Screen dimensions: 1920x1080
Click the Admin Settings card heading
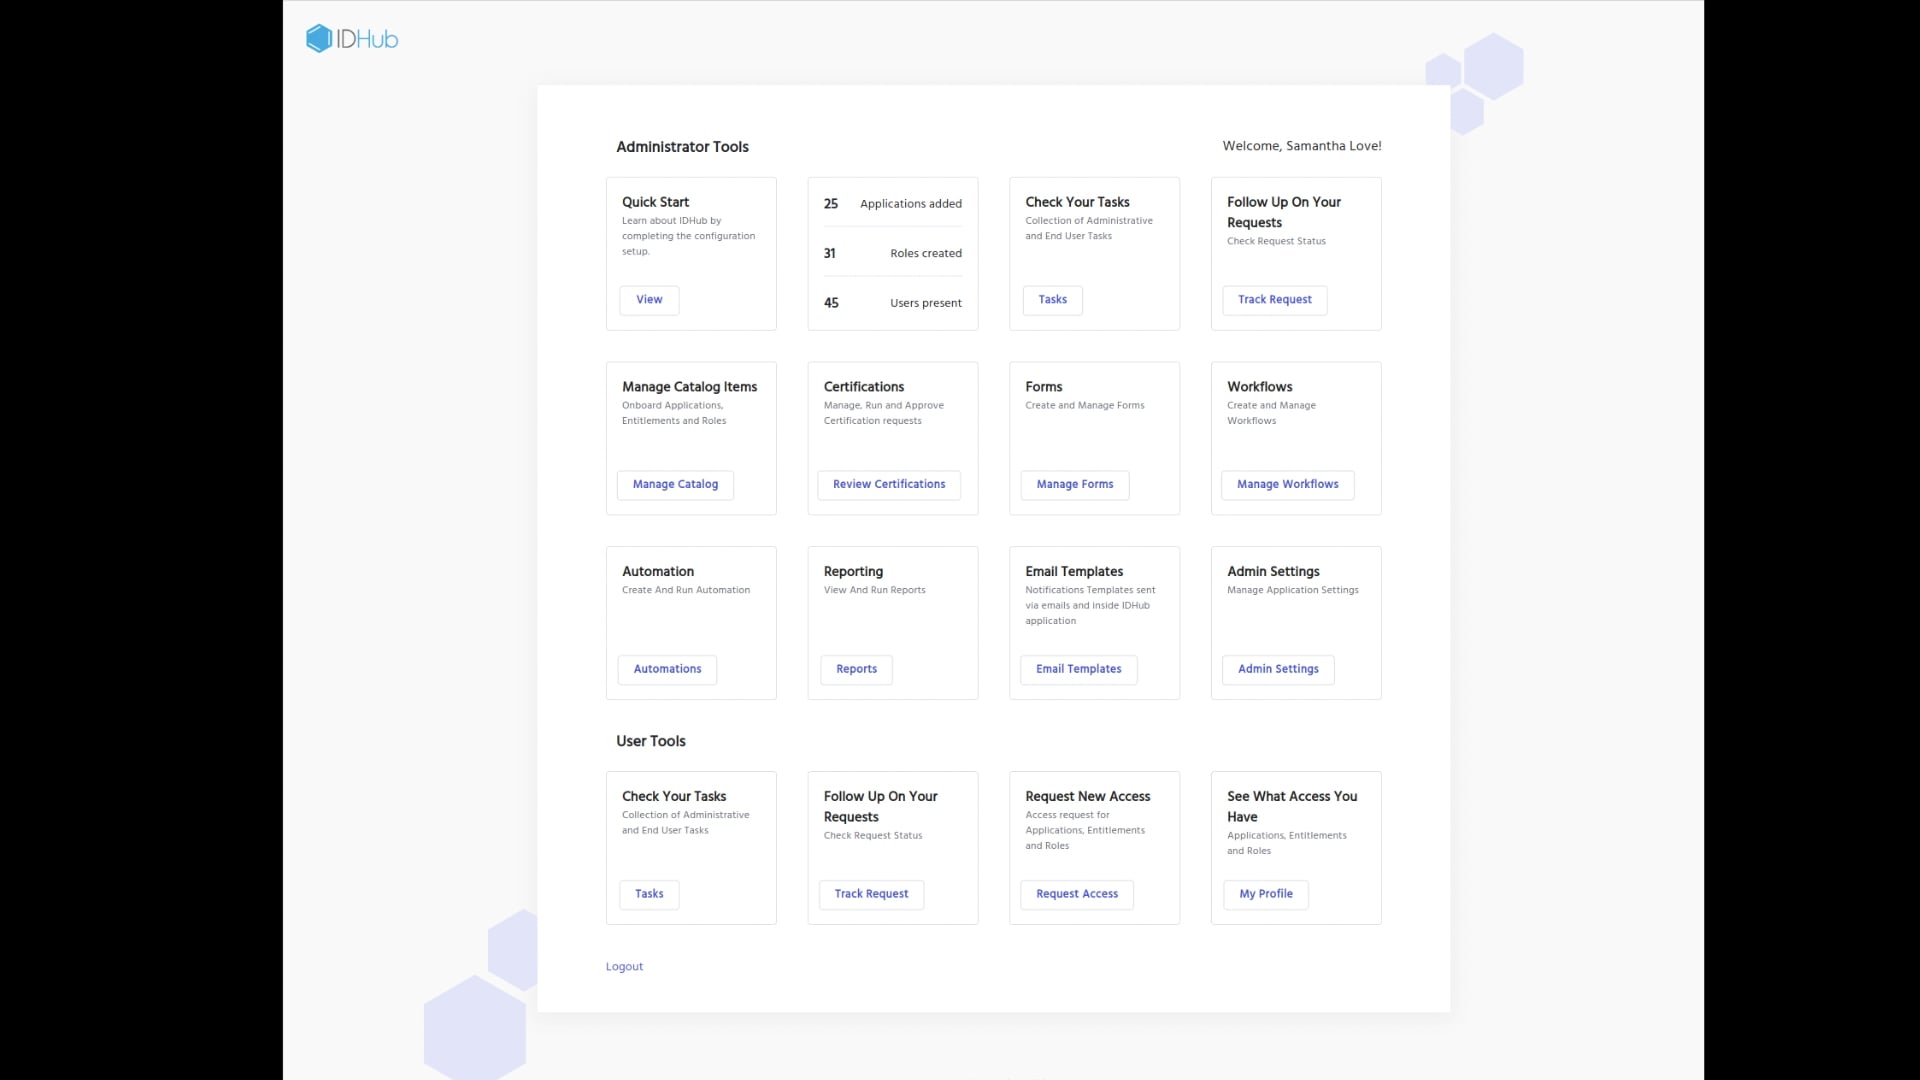(x=1273, y=572)
